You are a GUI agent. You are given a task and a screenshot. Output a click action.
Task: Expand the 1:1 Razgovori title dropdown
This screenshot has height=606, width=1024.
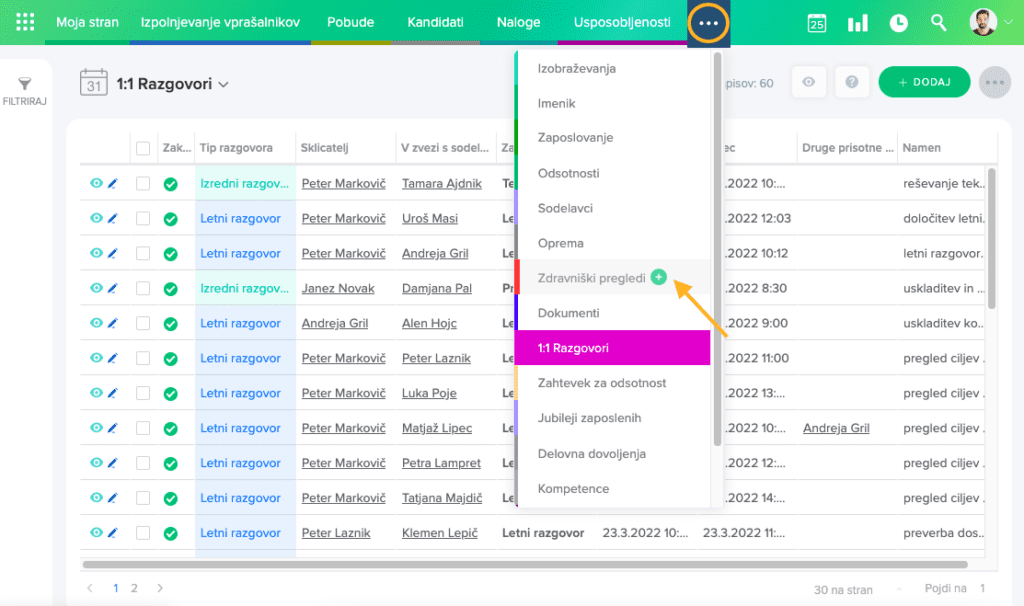coord(223,84)
